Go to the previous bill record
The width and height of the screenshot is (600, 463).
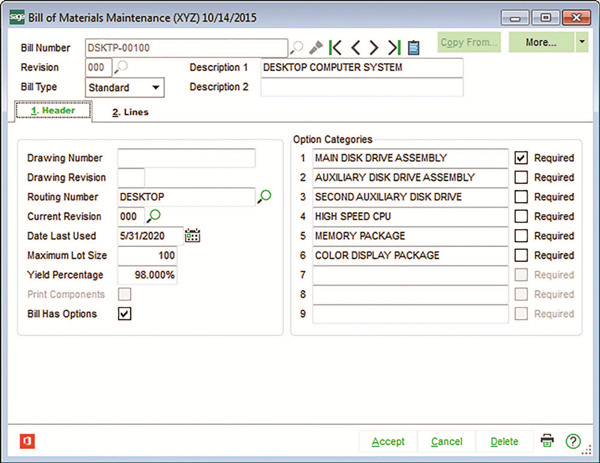(x=355, y=48)
